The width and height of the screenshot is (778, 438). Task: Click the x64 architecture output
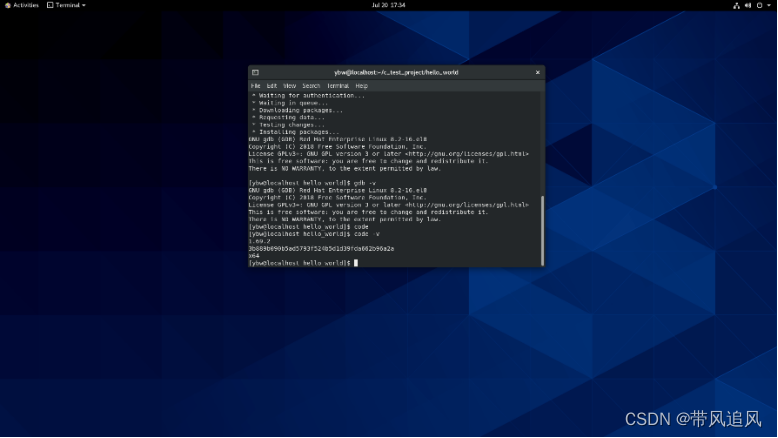pyautogui.click(x=254, y=256)
